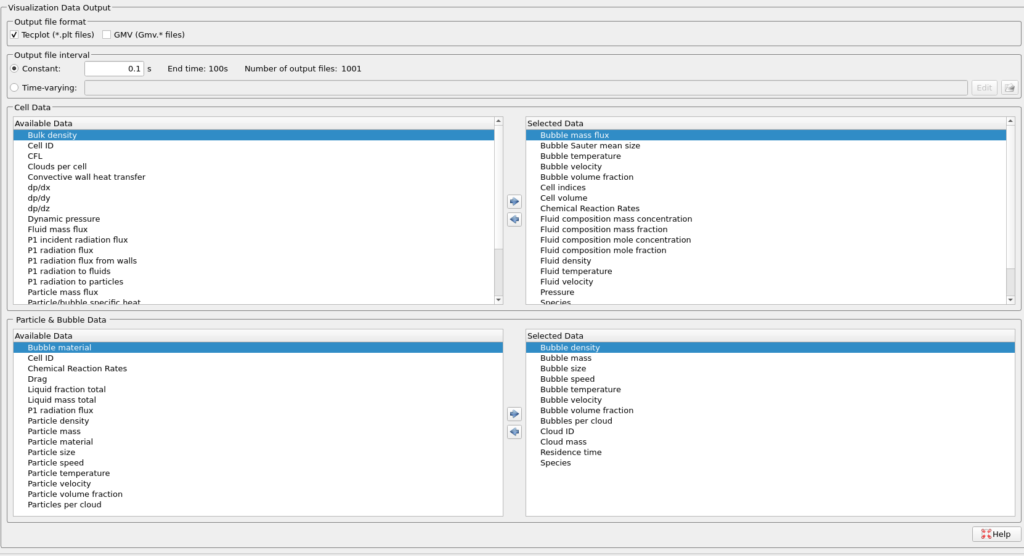Enable GMV (Gmv.* files) output format
The height and width of the screenshot is (556, 1024).
(107, 35)
